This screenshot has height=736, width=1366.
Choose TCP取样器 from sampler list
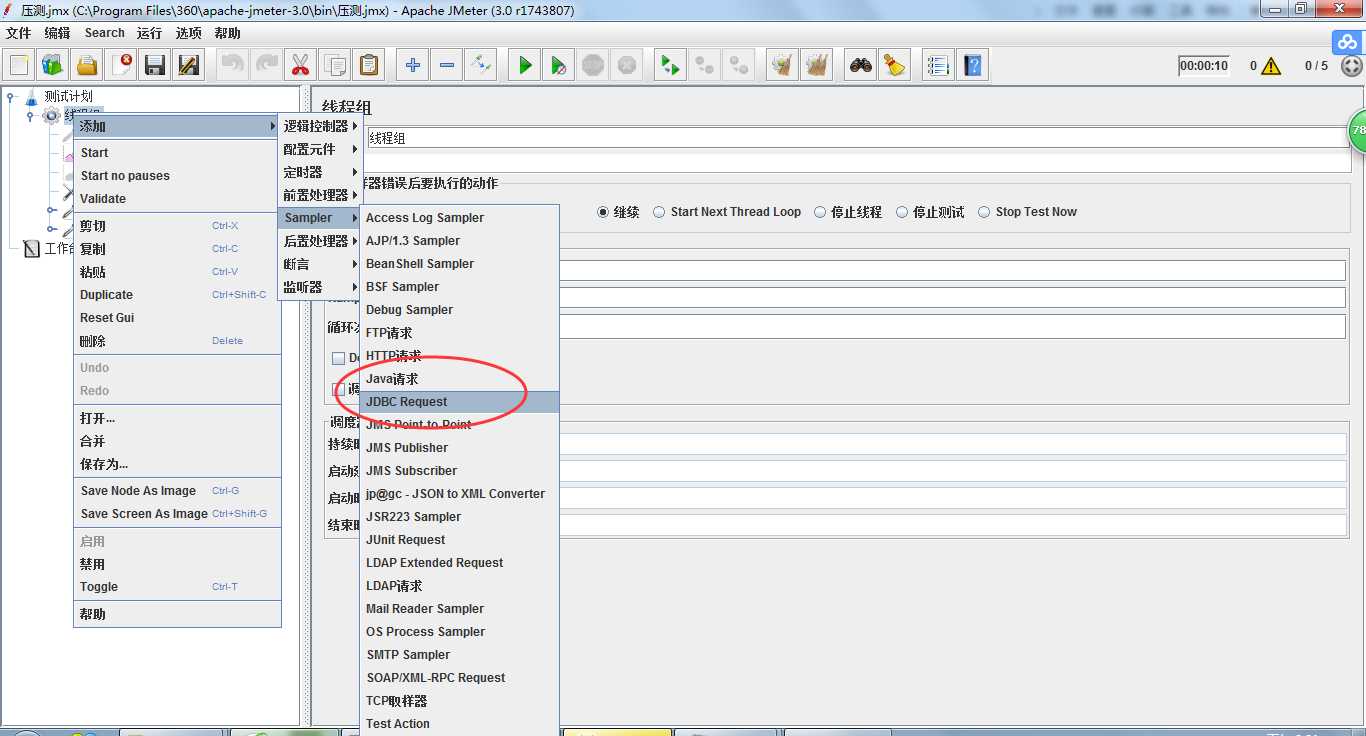click(x=459, y=701)
